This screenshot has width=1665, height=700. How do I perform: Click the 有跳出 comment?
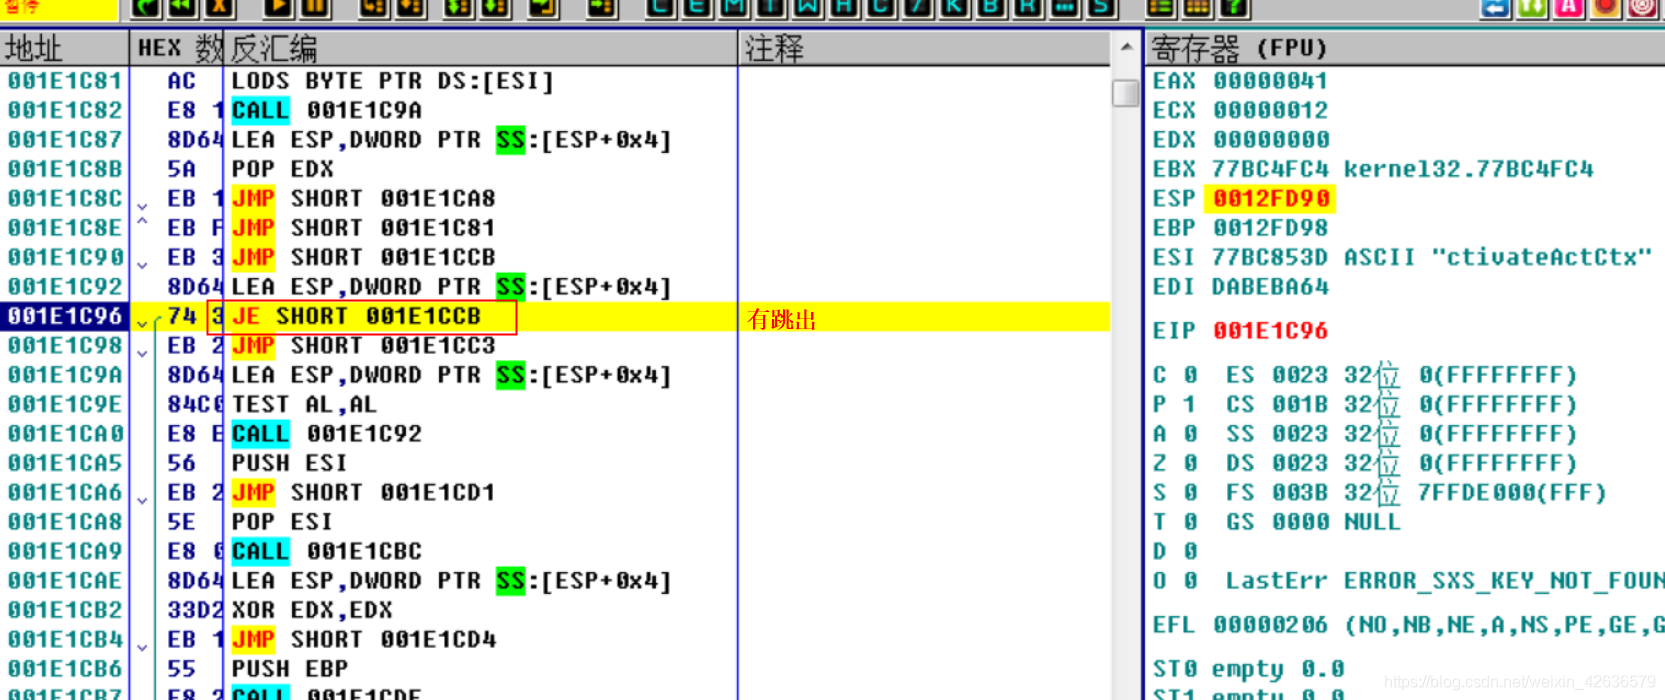tap(782, 320)
